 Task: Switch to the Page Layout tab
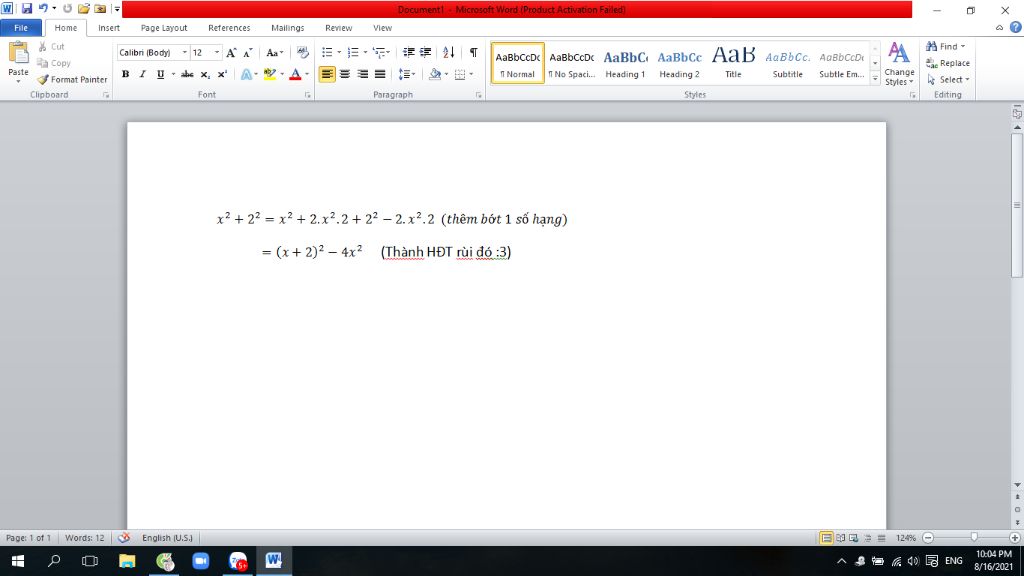tap(164, 28)
